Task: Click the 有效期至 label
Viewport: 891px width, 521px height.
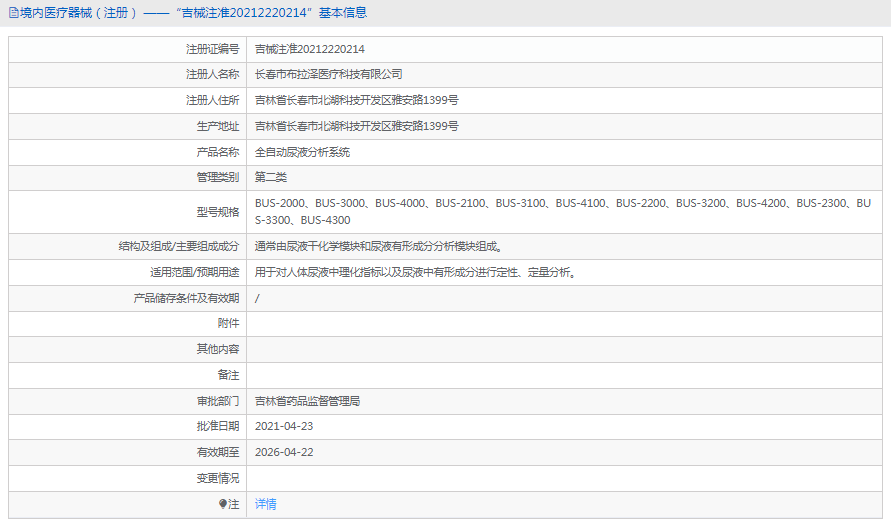Action: pyautogui.click(x=218, y=452)
